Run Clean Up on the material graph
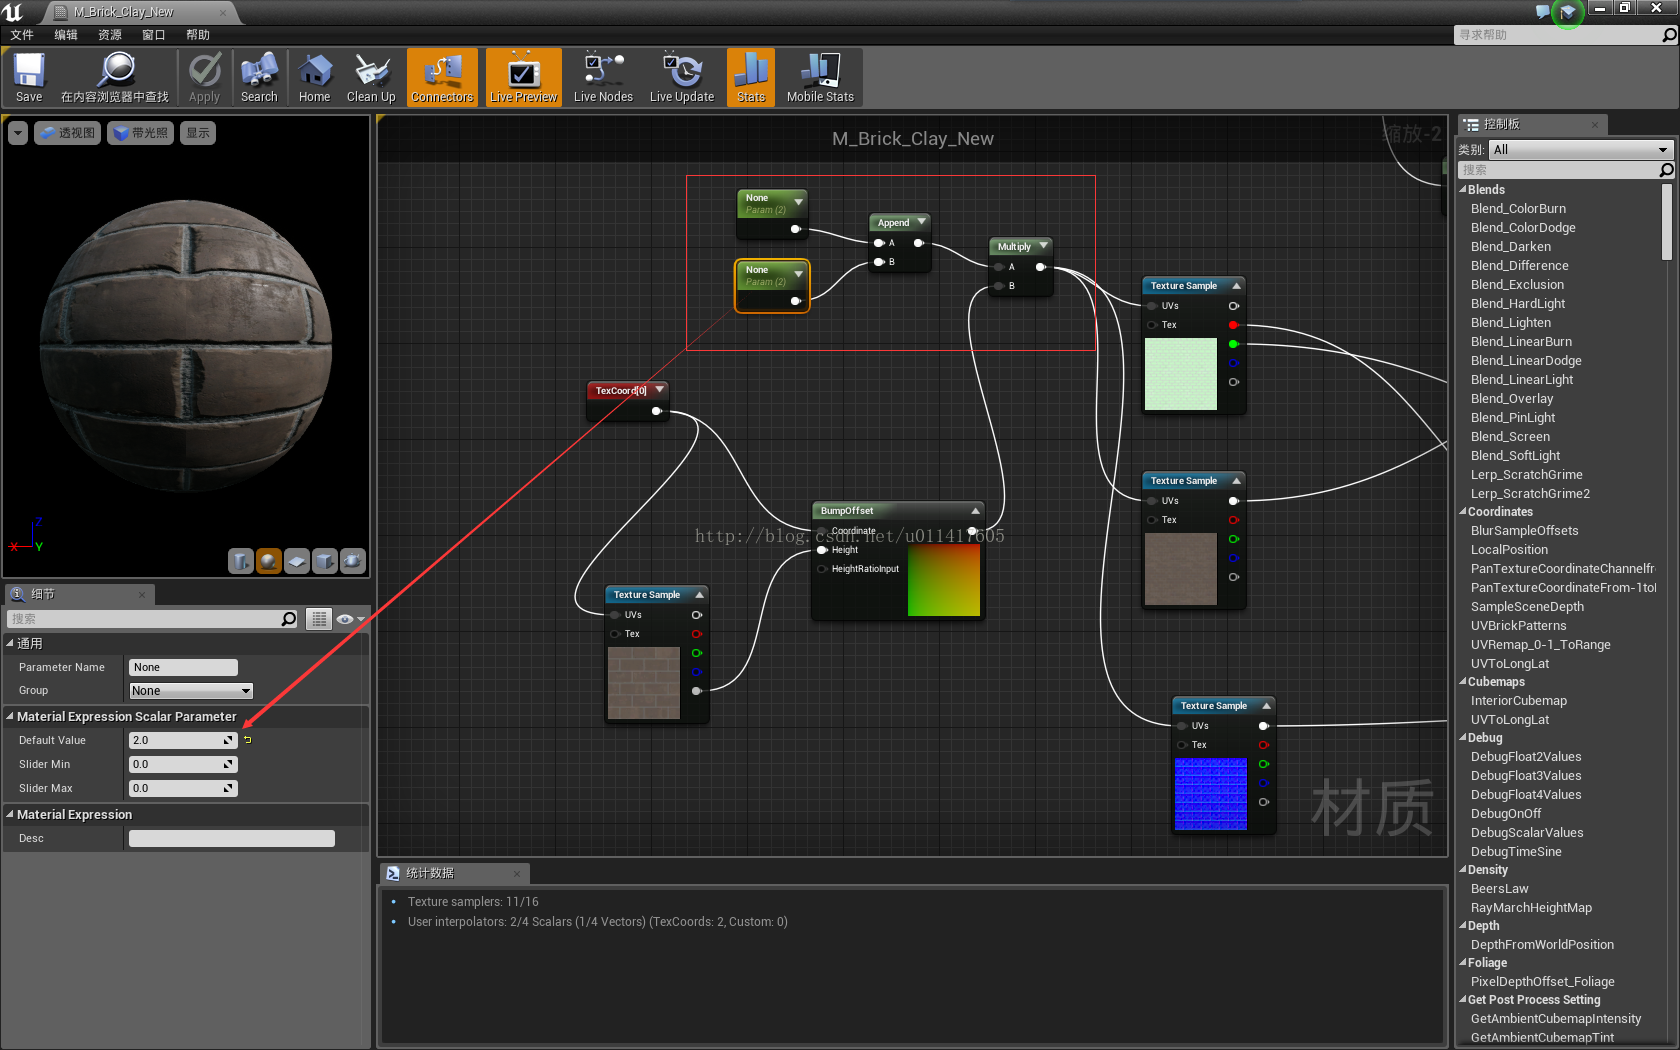The width and height of the screenshot is (1680, 1050). point(370,77)
